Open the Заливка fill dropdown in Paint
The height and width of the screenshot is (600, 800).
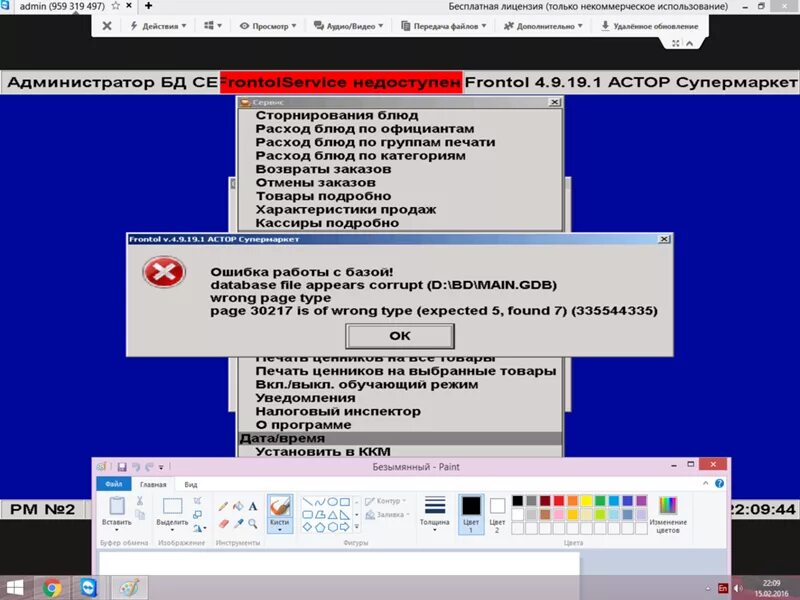(x=388, y=515)
